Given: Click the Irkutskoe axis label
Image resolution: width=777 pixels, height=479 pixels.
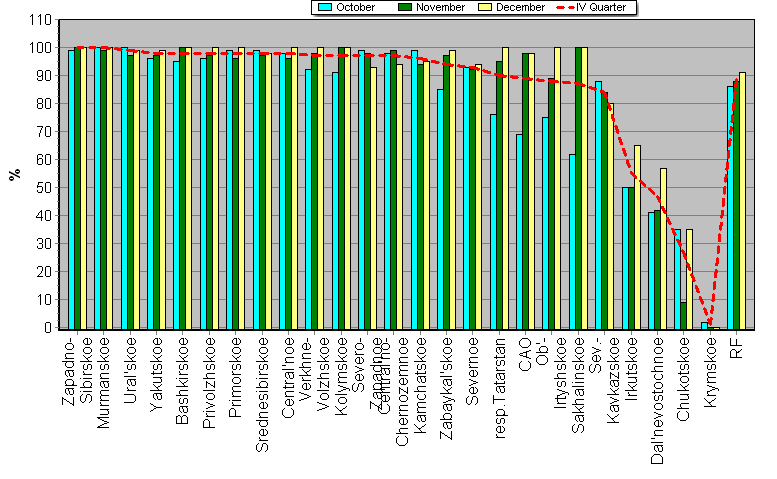Looking at the screenshot, I should coord(631,369).
